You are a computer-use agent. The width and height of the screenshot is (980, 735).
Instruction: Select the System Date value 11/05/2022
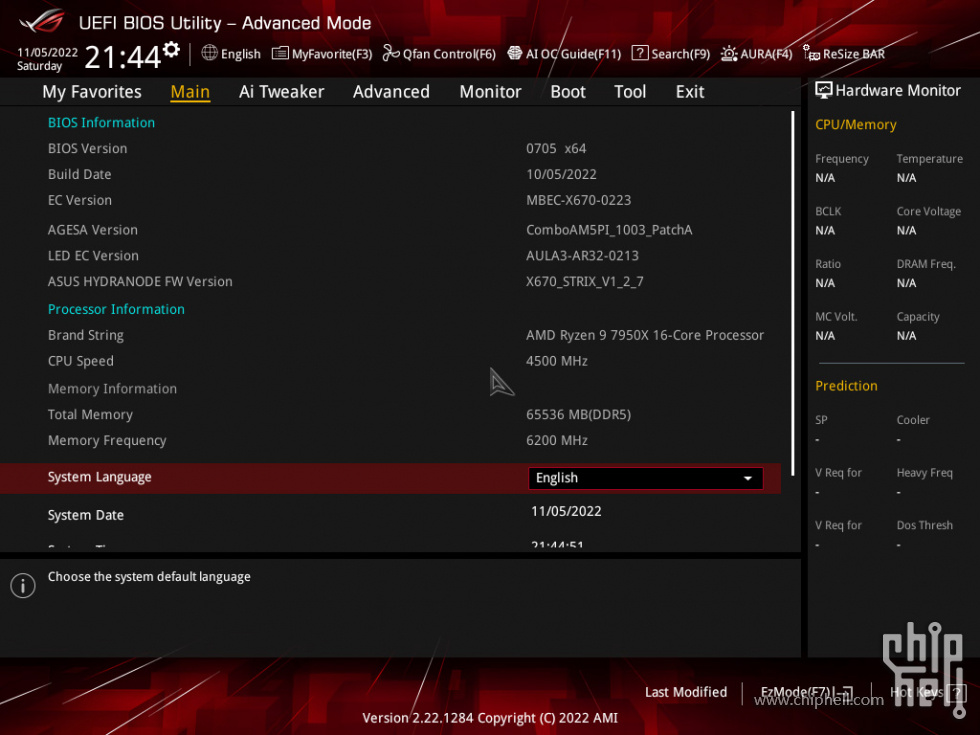(x=566, y=511)
